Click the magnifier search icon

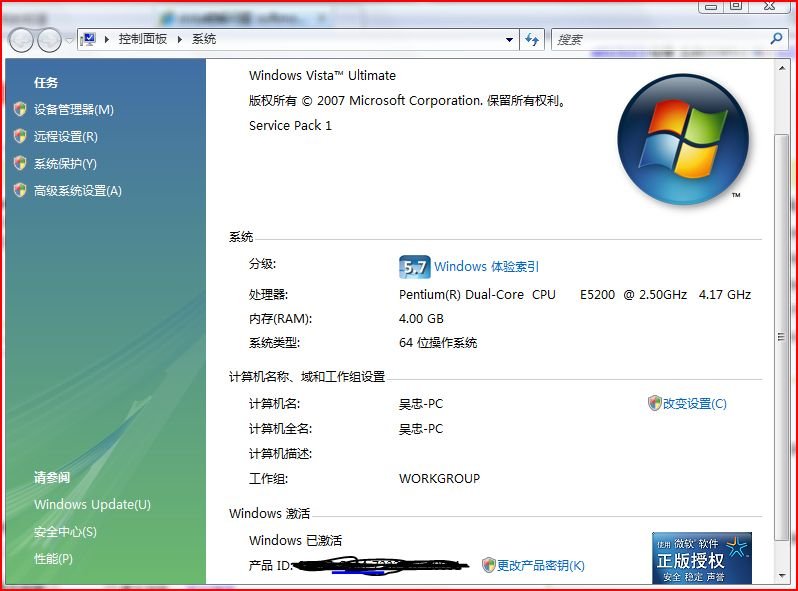click(x=777, y=38)
